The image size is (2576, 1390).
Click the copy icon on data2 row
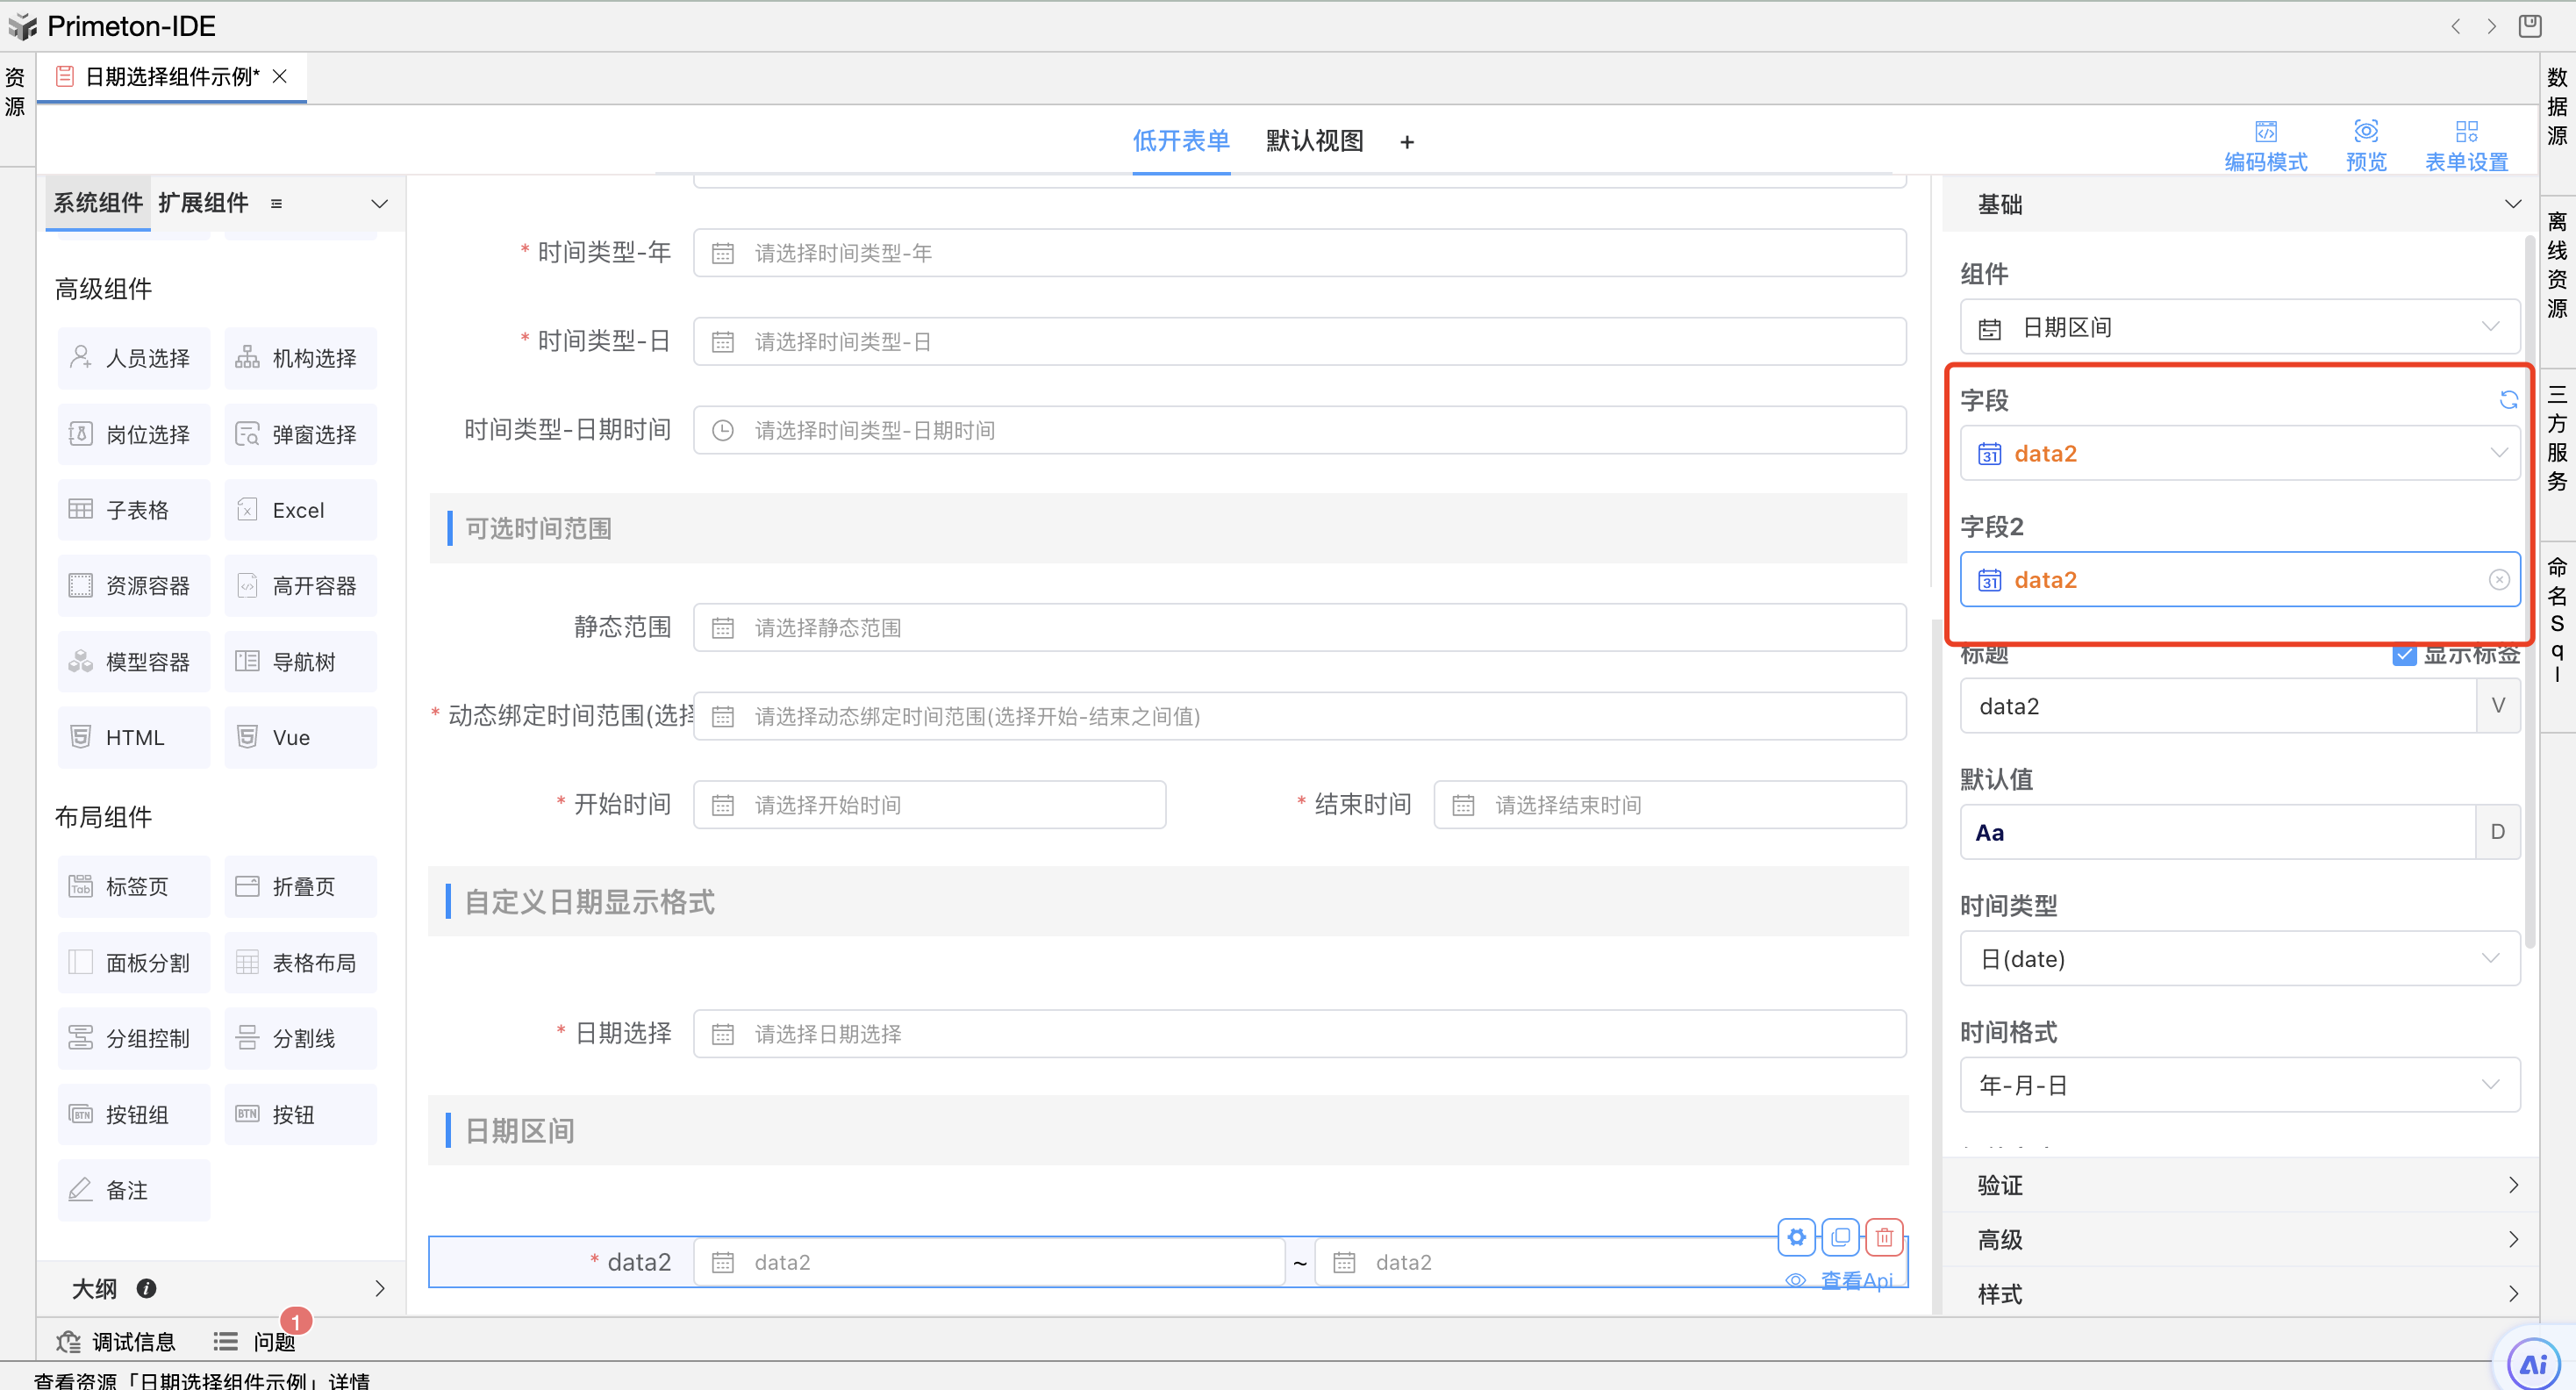1840,1237
